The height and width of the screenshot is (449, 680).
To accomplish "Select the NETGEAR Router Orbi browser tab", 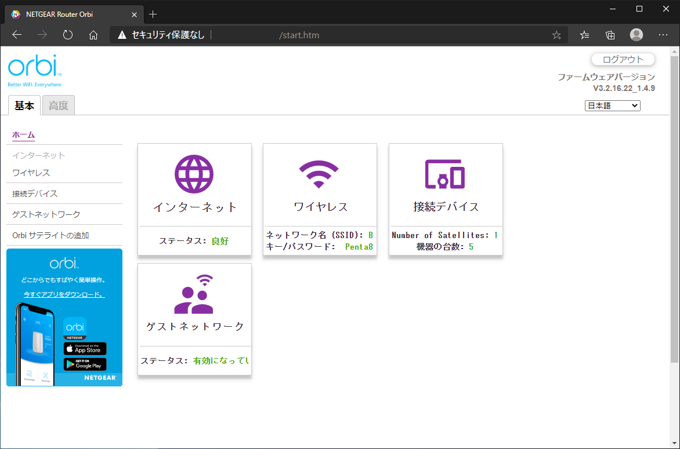I will pyautogui.click(x=74, y=14).
